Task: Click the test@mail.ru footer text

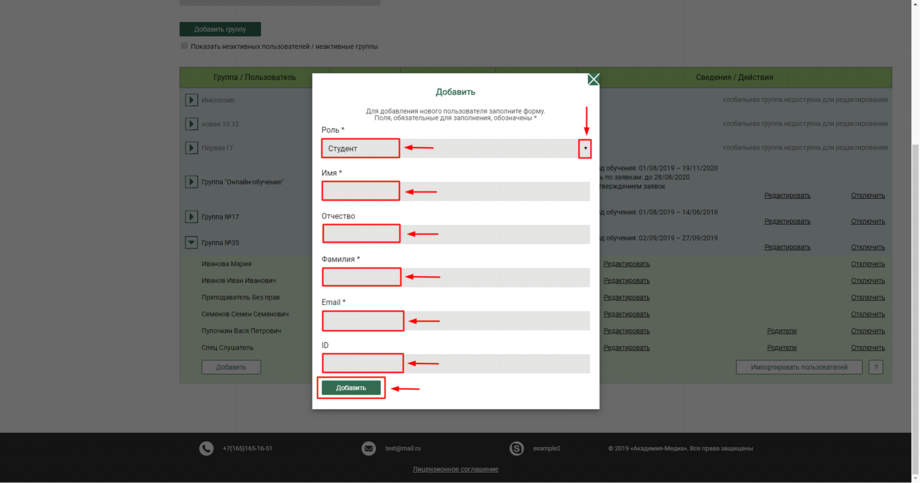Action: (x=402, y=448)
